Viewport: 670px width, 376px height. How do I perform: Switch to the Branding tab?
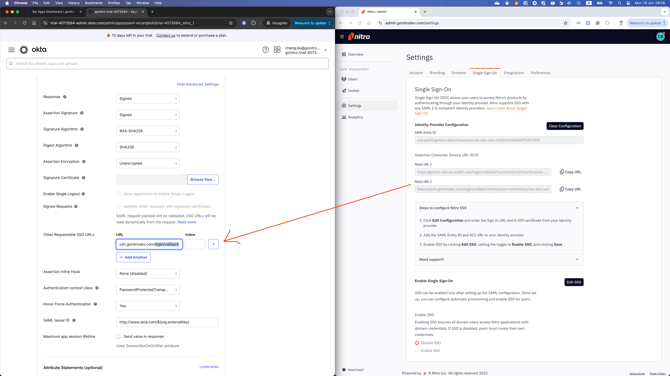coord(437,73)
